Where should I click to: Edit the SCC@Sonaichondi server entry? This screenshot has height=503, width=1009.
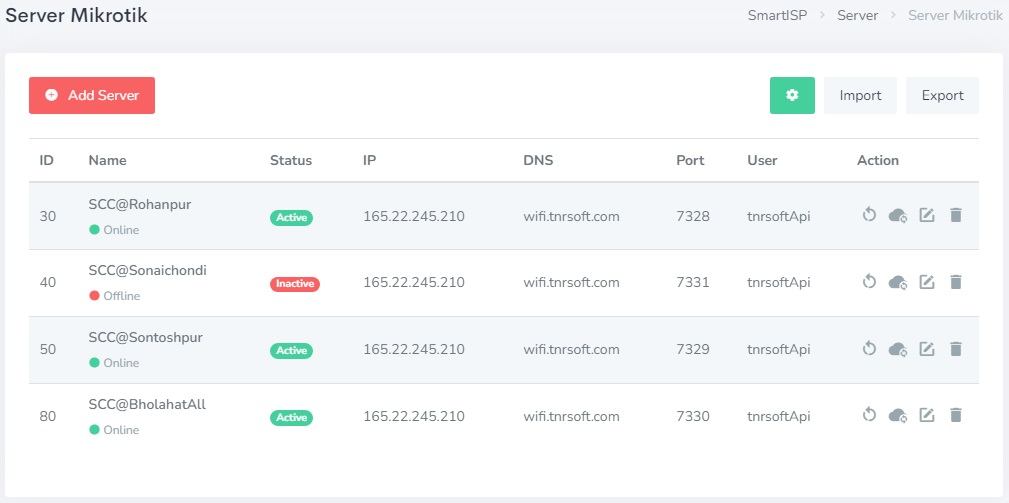927,282
